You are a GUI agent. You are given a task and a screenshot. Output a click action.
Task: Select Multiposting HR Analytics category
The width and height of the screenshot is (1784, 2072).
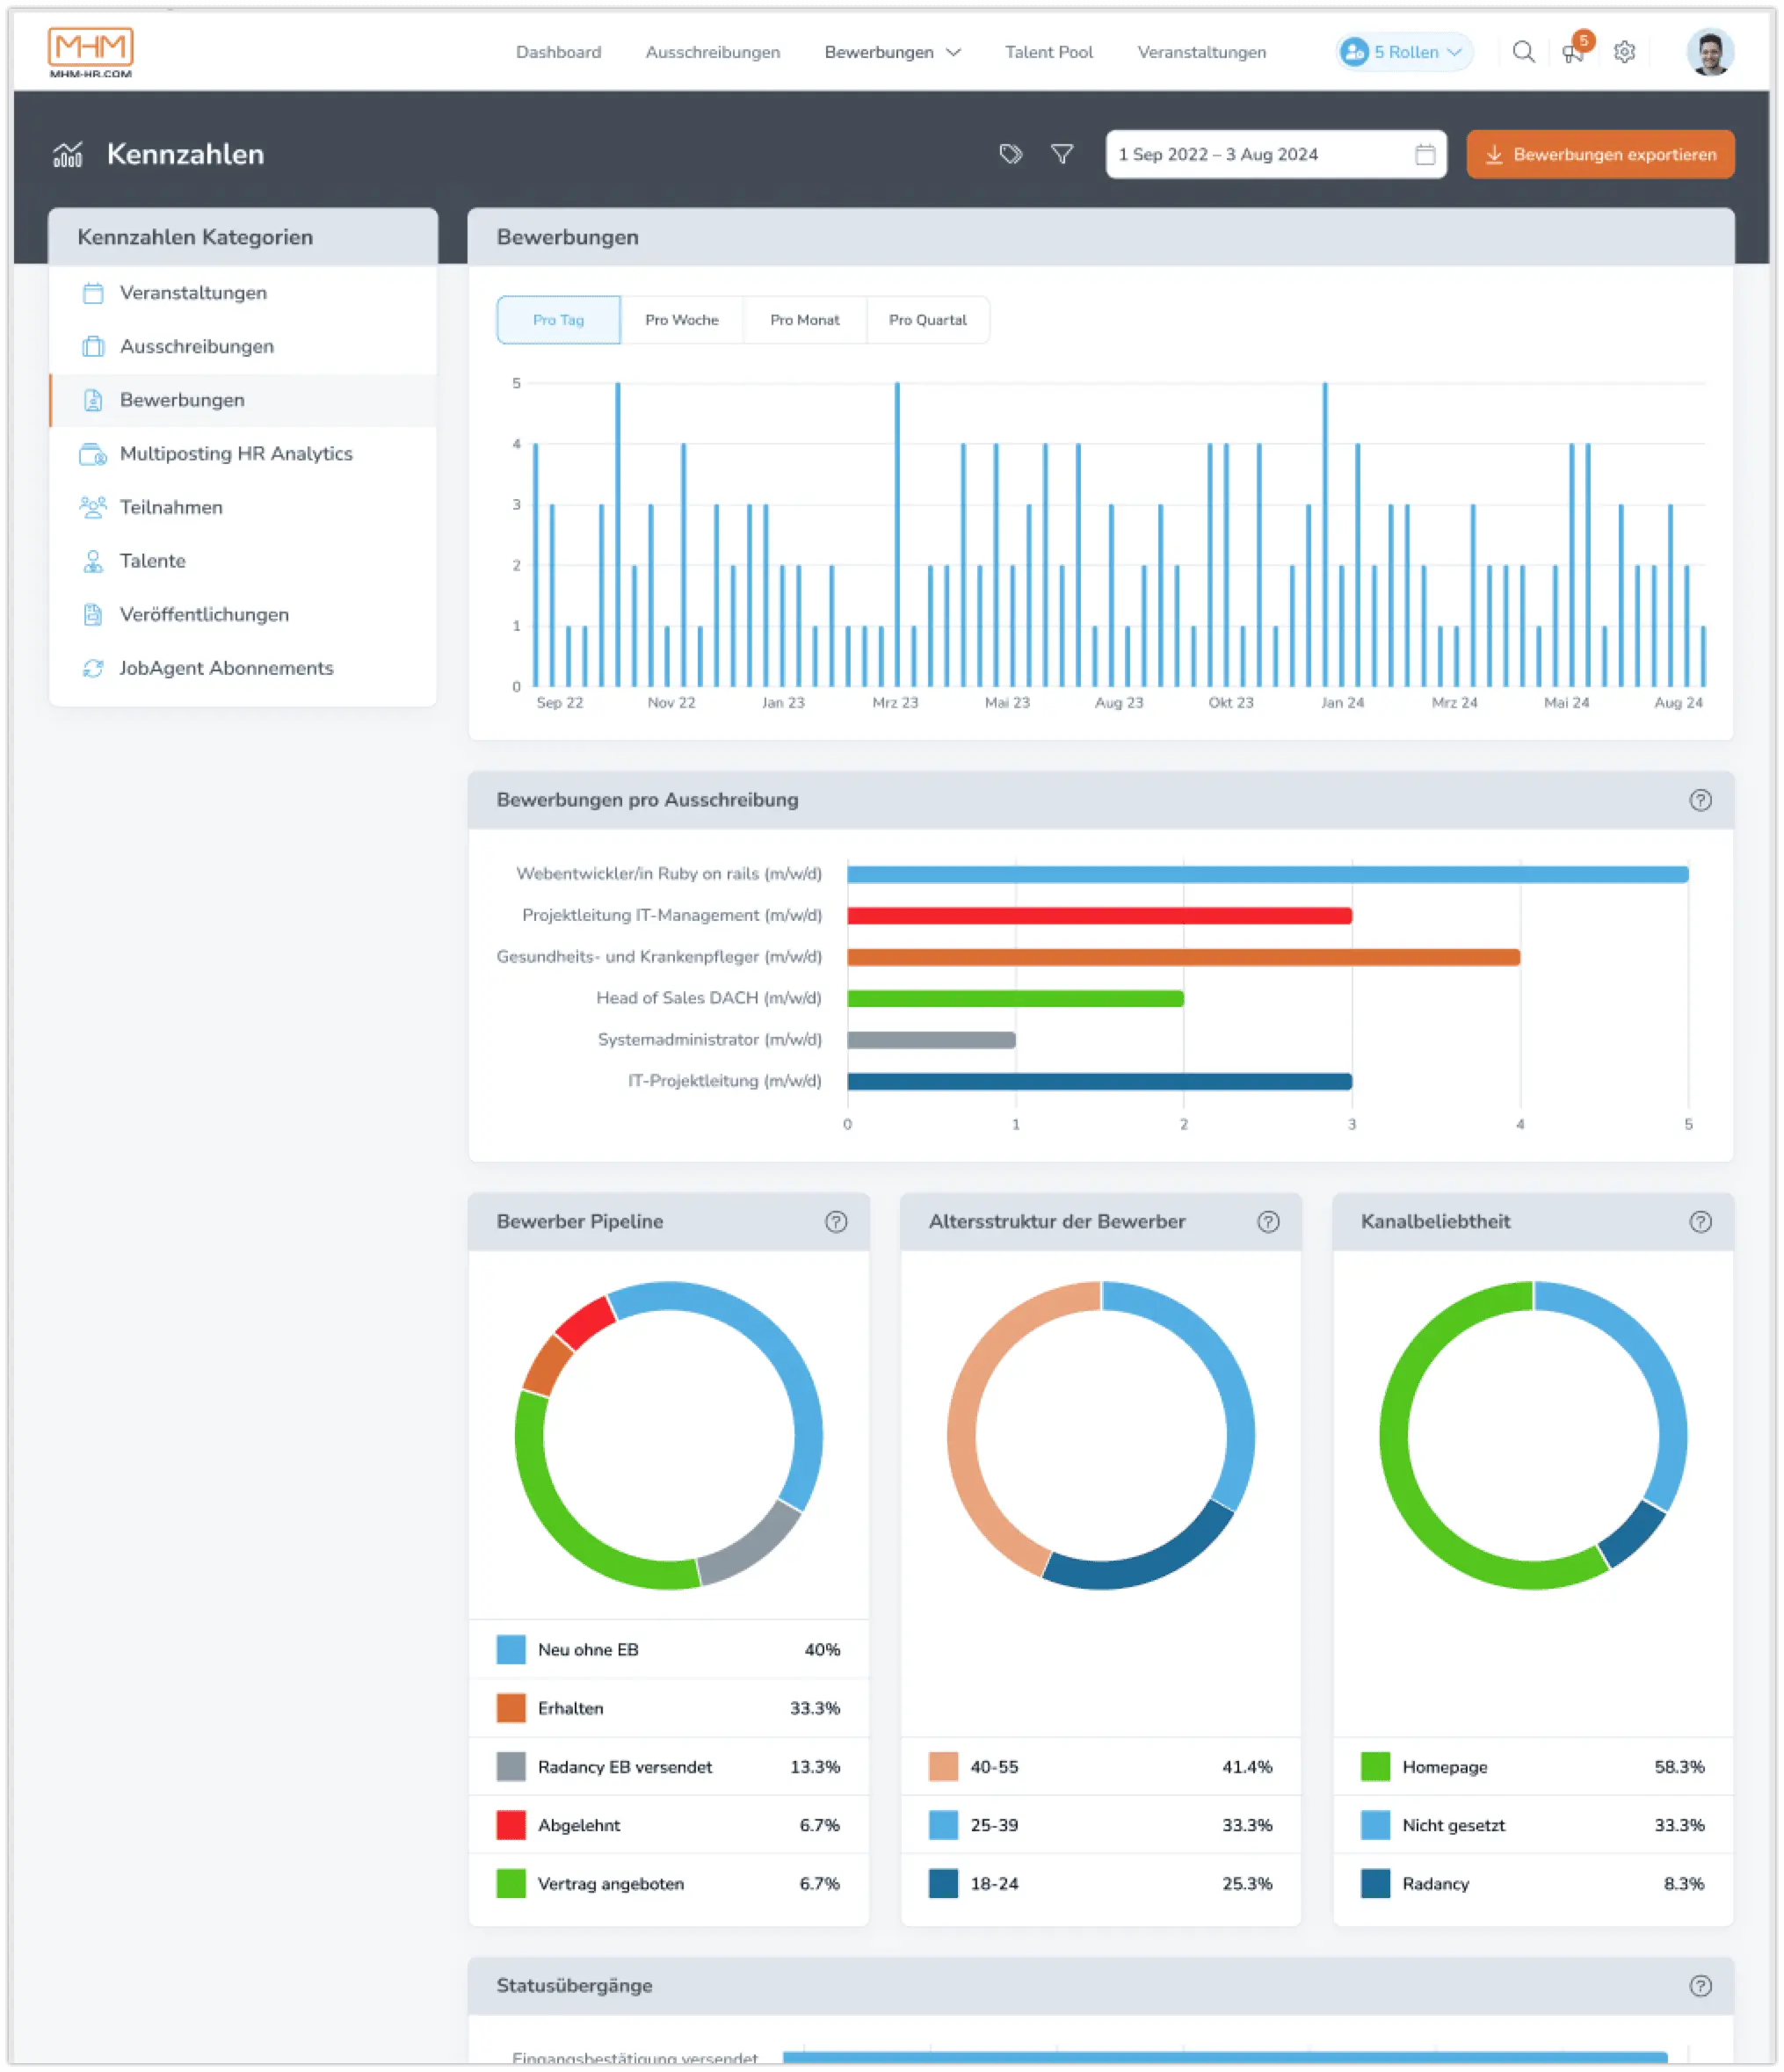236,454
